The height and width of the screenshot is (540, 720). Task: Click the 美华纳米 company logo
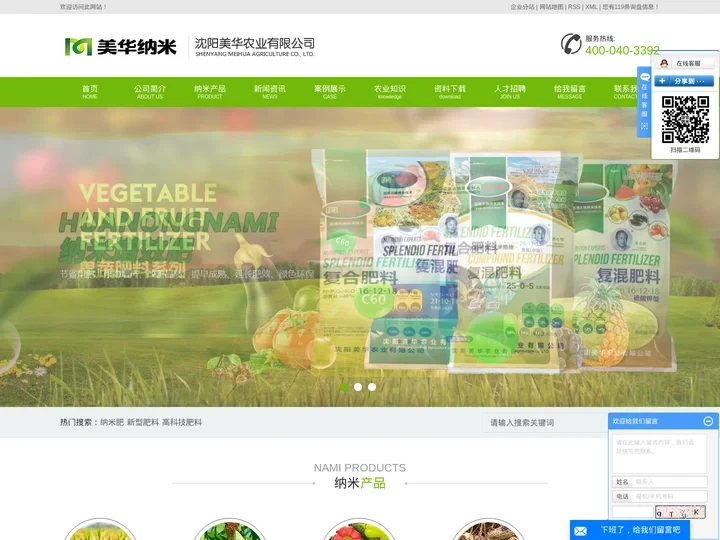pos(121,46)
